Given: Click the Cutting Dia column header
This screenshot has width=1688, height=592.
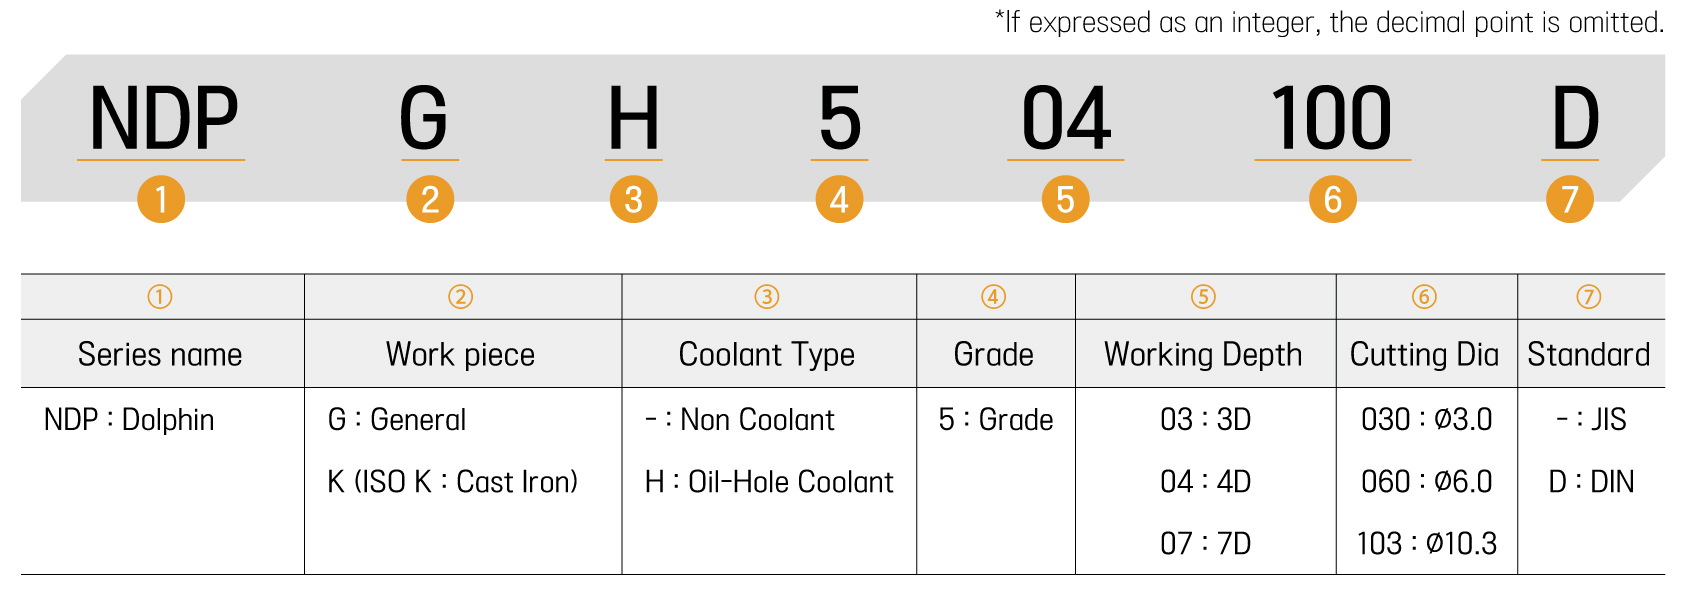Looking at the screenshot, I should point(1424,354).
